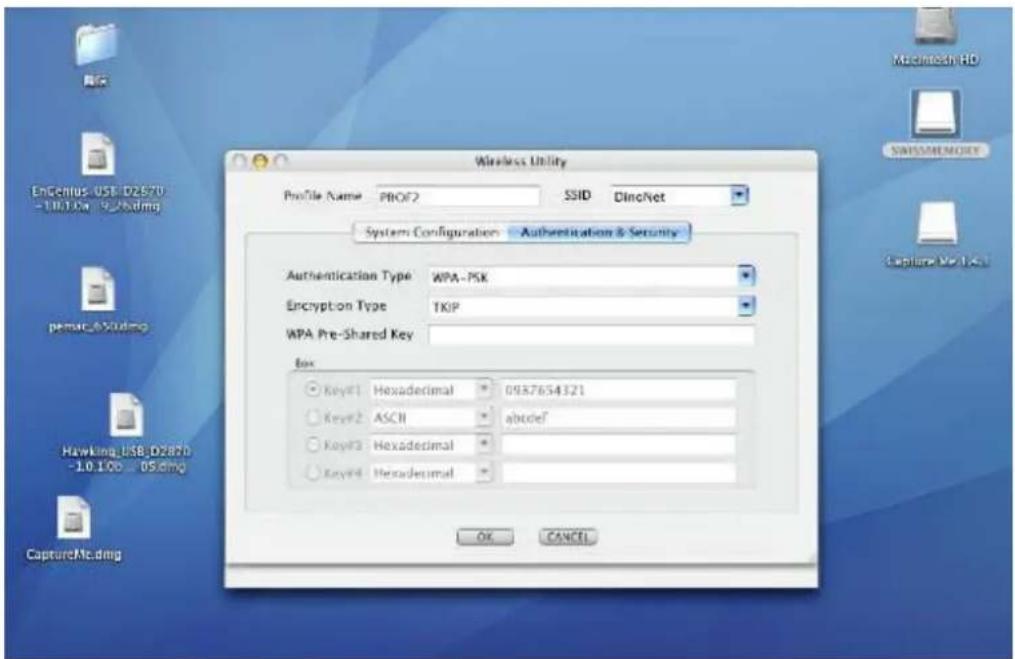The image size is (1015, 659).
Task: Select Capture Me mounted volume icon
Action: coord(937,224)
